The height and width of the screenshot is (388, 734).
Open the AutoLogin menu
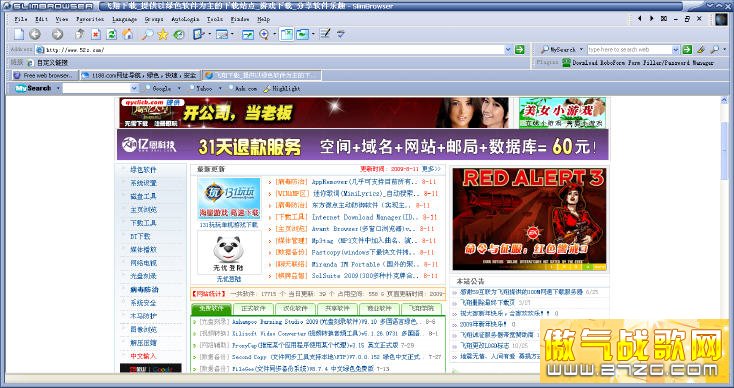[185, 19]
